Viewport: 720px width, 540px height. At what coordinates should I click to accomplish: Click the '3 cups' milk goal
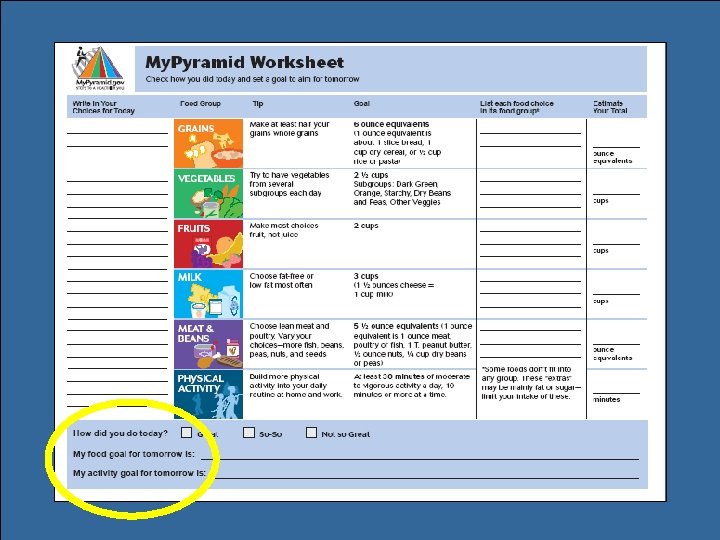coord(366,276)
